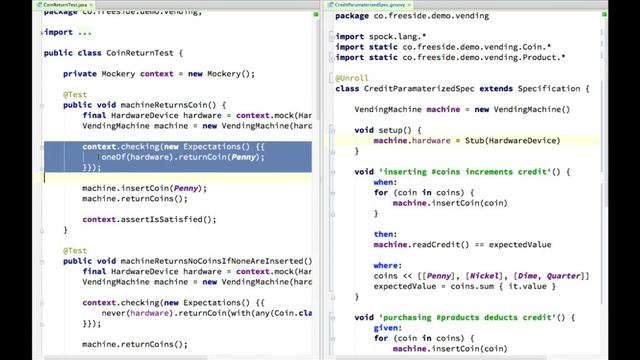
Task: Click 'import static co.freeside.demo.vending.Coin.*' line
Action: pyautogui.click(x=443, y=47)
